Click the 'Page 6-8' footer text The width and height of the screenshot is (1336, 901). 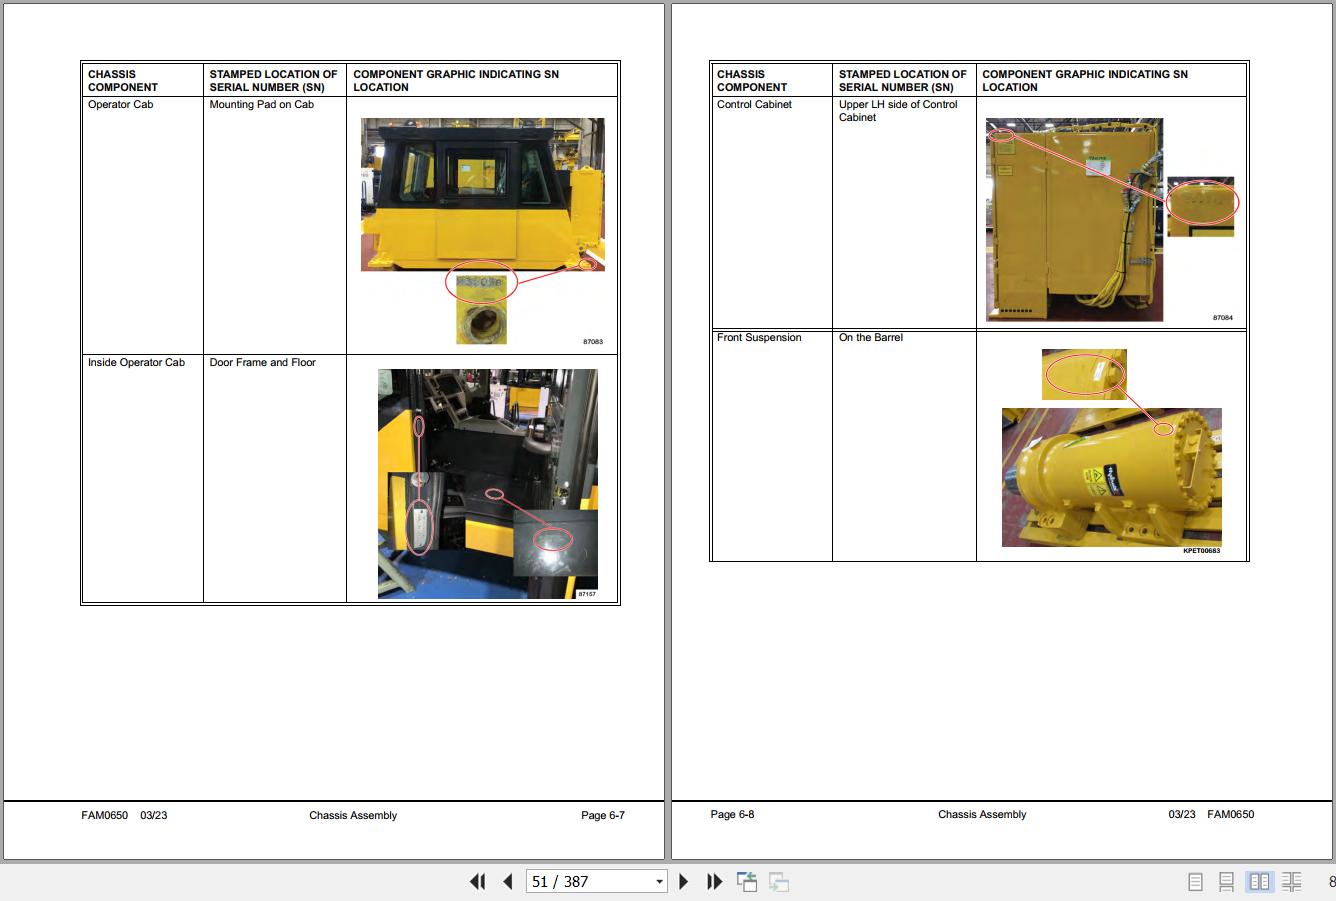click(732, 814)
